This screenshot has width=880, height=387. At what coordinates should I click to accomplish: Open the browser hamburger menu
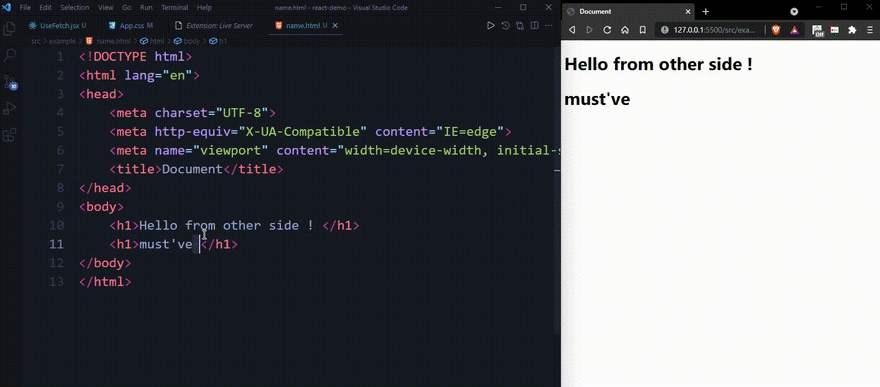869,30
